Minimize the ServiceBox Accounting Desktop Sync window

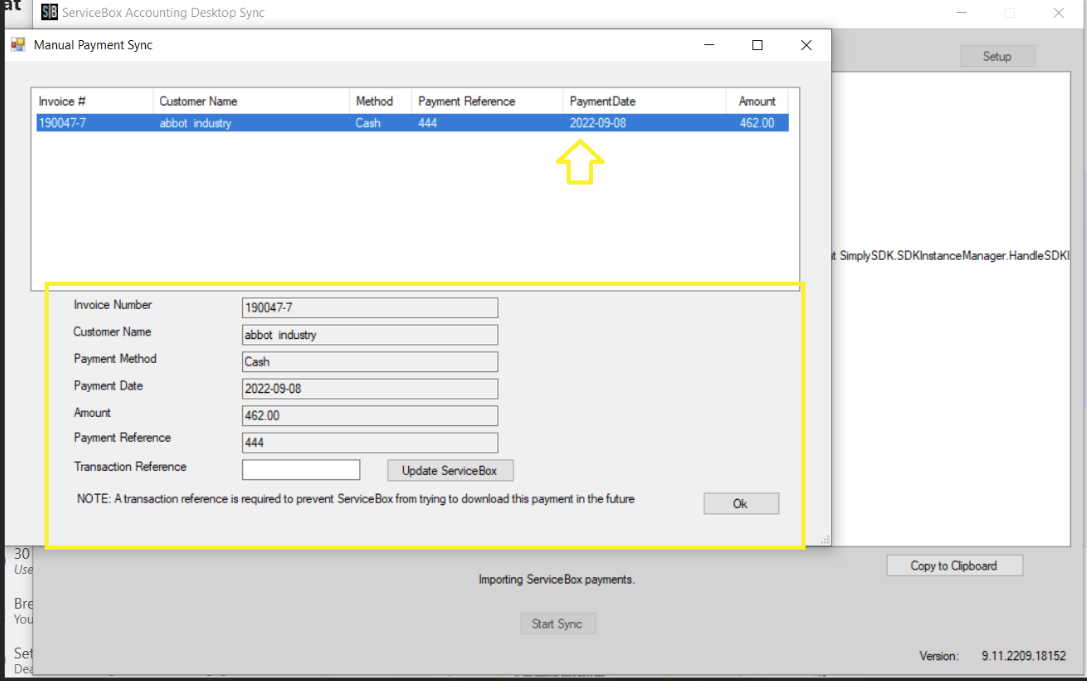click(x=962, y=12)
